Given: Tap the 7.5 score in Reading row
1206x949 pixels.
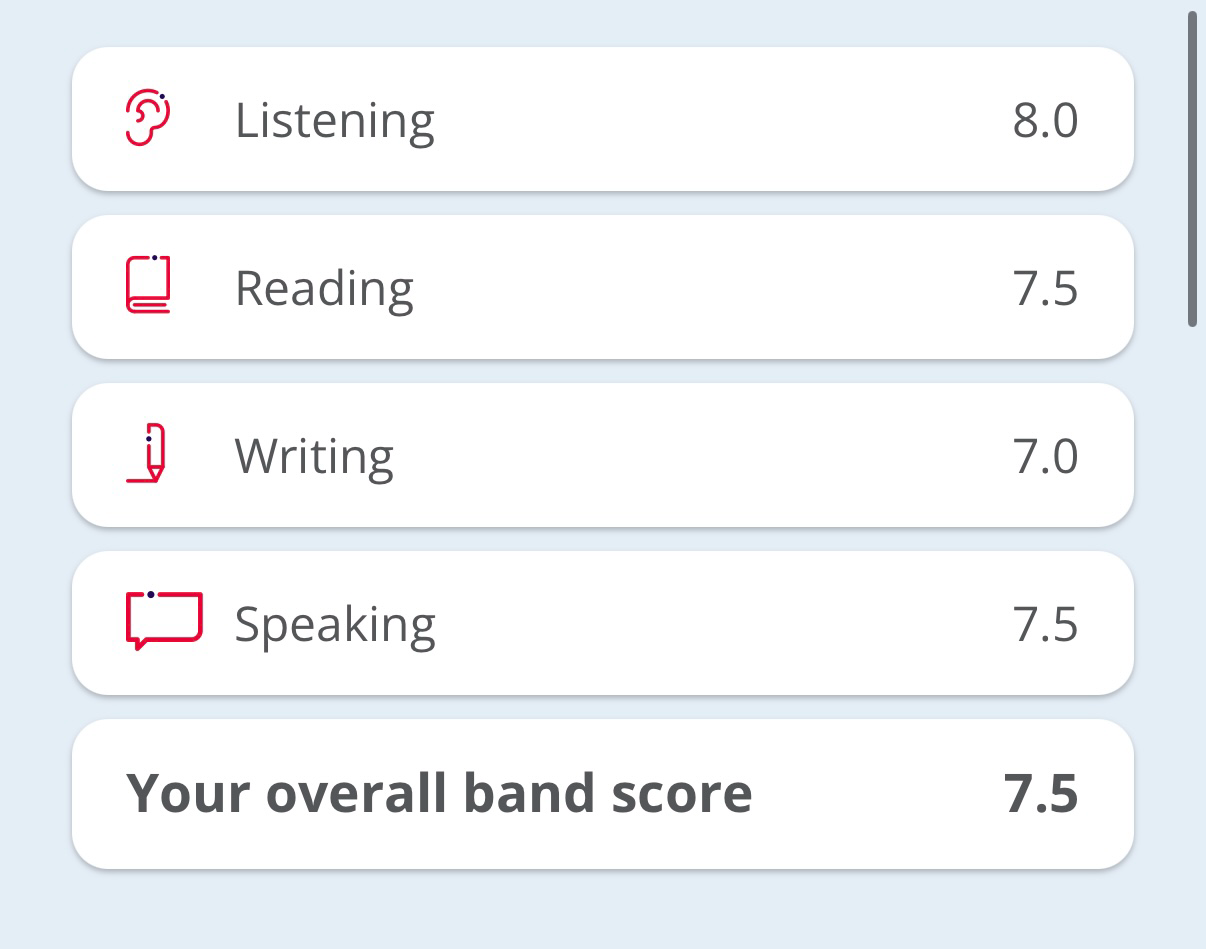Looking at the screenshot, I should (x=1045, y=289).
